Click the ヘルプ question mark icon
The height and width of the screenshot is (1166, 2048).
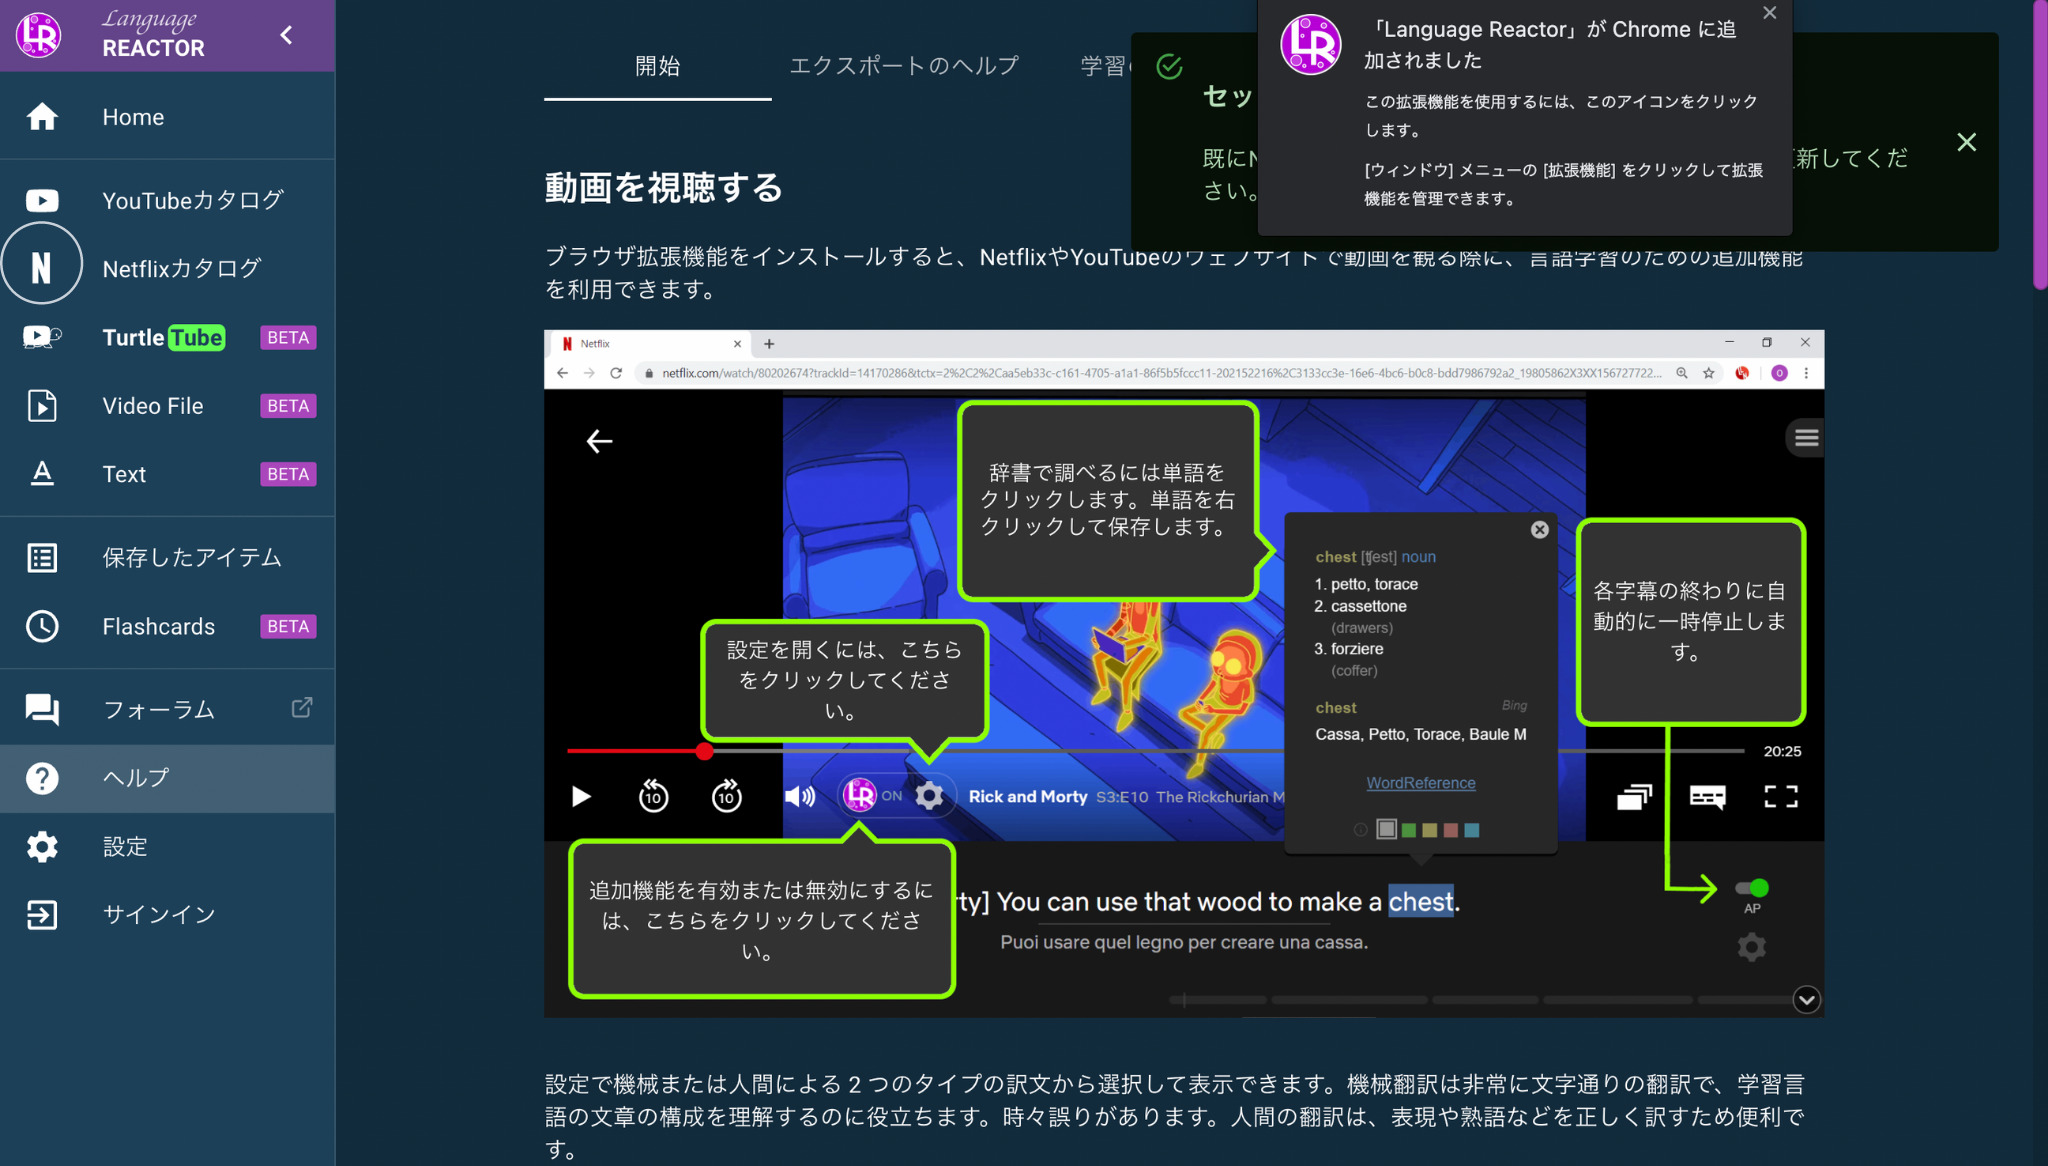point(42,778)
